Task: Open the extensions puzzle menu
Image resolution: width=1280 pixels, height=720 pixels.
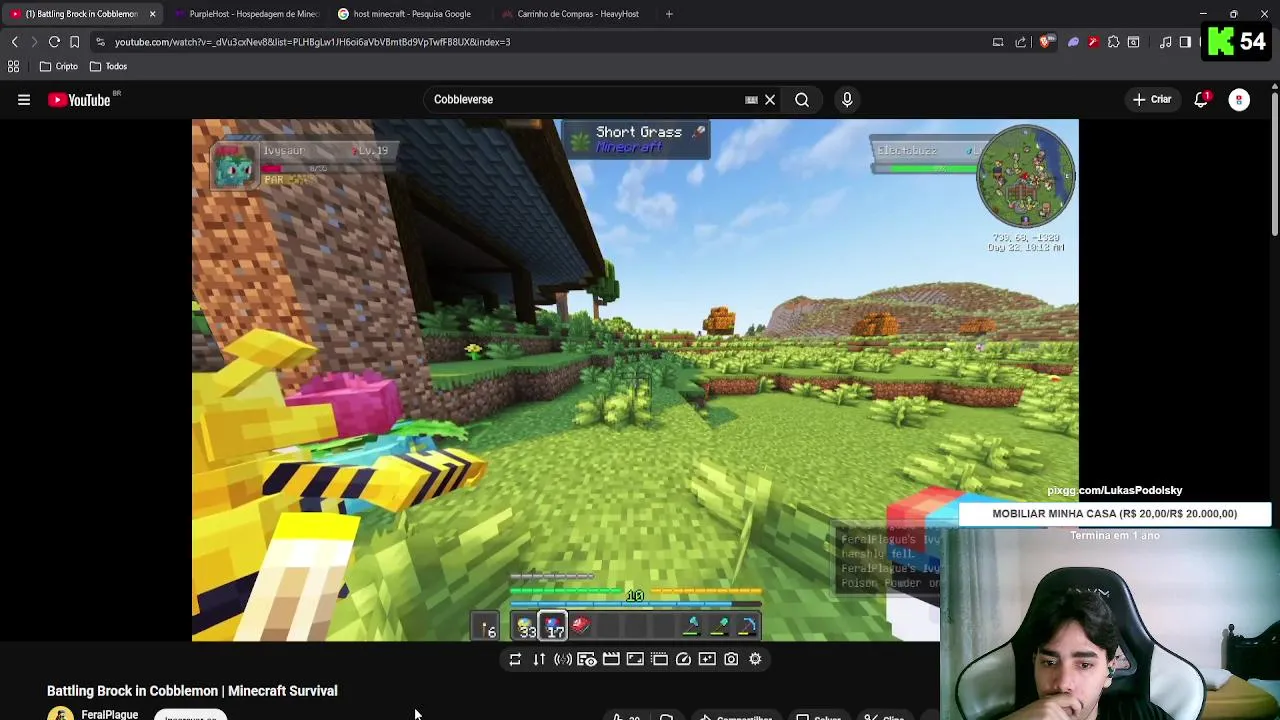Action: point(1113,42)
